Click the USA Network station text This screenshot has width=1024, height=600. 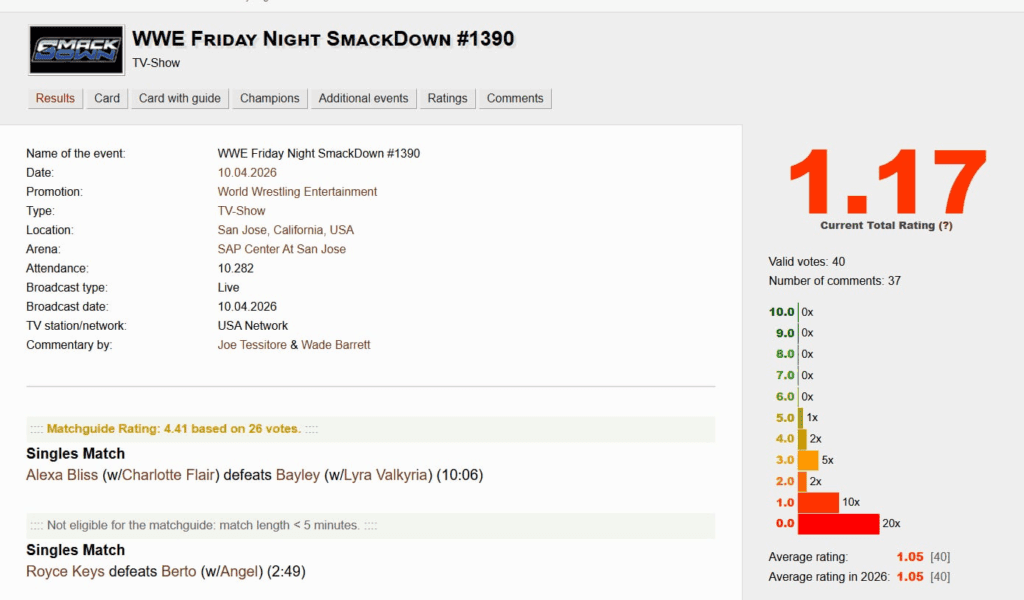(253, 326)
